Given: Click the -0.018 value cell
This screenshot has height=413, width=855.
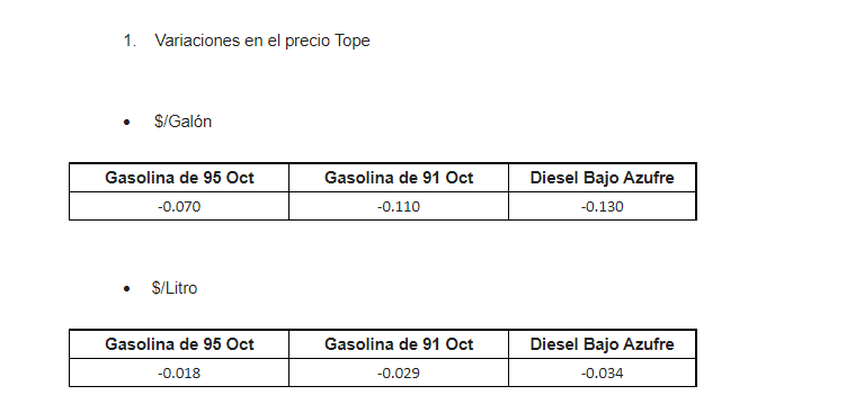Looking at the screenshot, I should [179, 373].
